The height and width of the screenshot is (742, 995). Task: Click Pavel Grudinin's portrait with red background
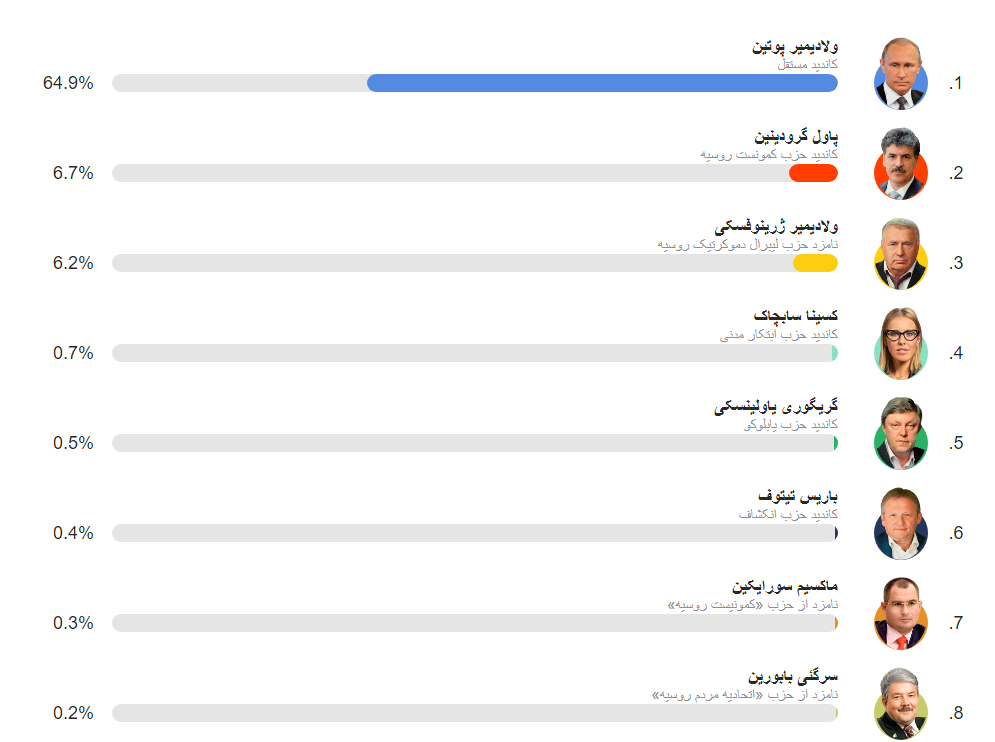tap(900, 164)
